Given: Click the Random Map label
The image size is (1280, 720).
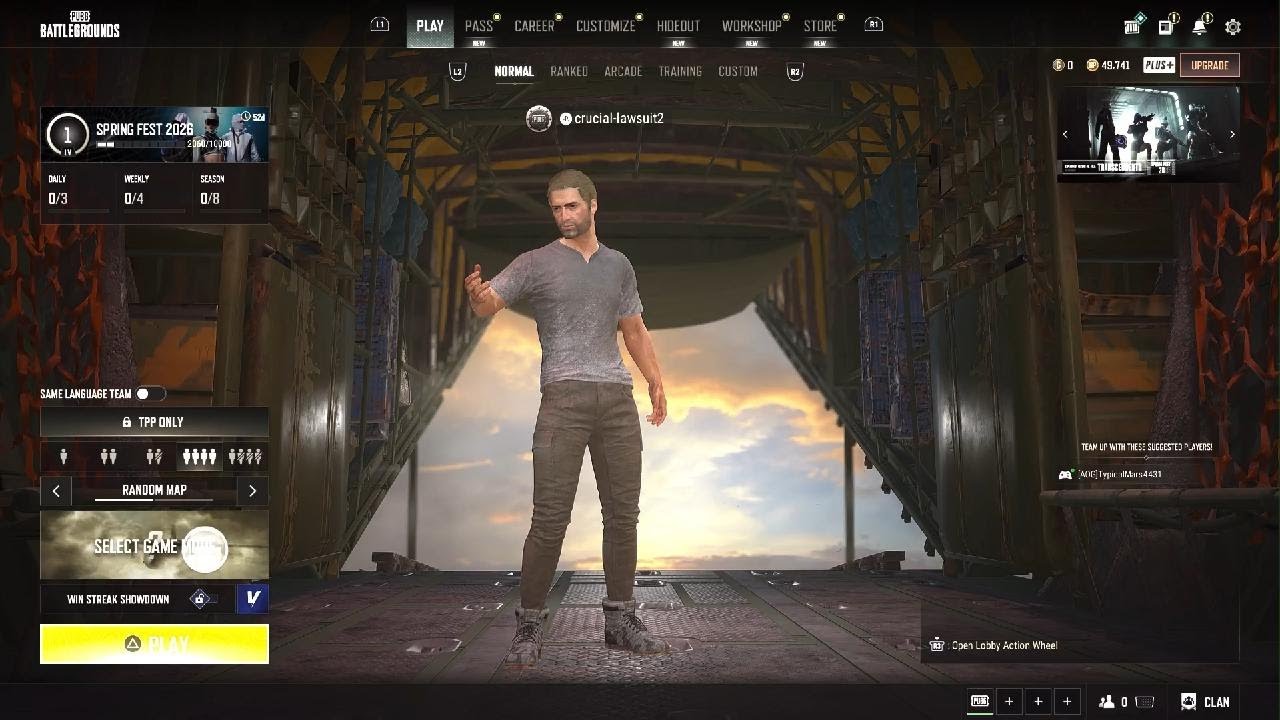Looking at the screenshot, I should coord(154,491).
